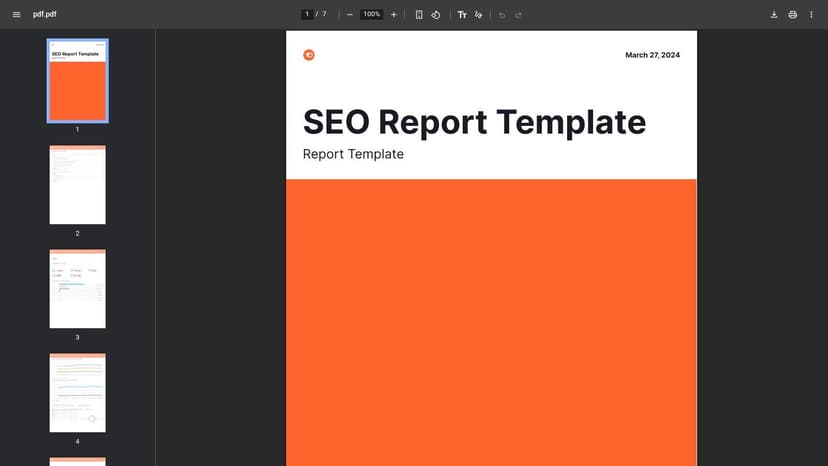Image resolution: width=828 pixels, height=466 pixels.
Task: Click the Report Template subtitle
Action: tap(353, 154)
